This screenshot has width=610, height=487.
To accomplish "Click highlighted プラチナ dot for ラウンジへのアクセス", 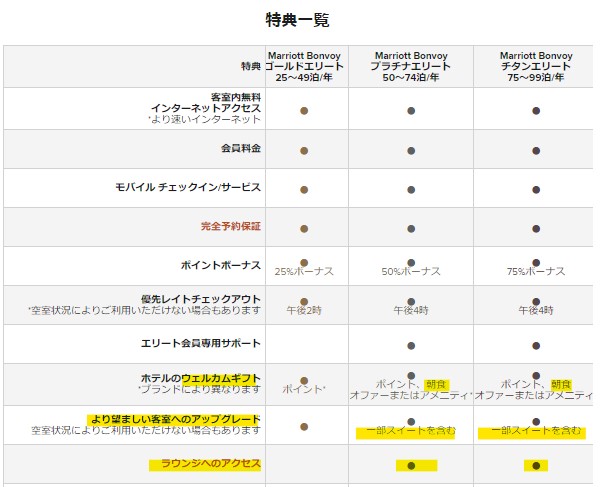I will [x=411, y=466].
